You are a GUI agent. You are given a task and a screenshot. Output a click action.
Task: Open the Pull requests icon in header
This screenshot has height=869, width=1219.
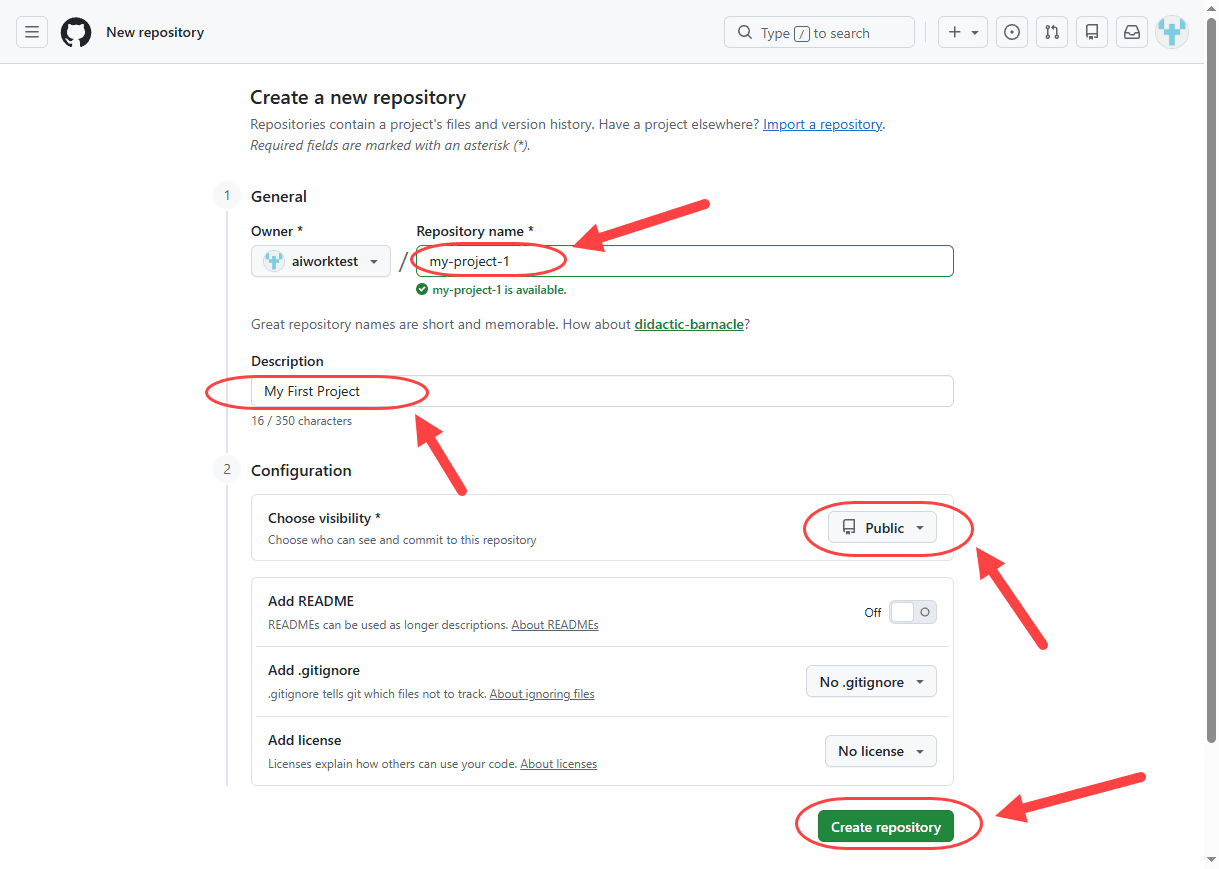tap(1052, 32)
